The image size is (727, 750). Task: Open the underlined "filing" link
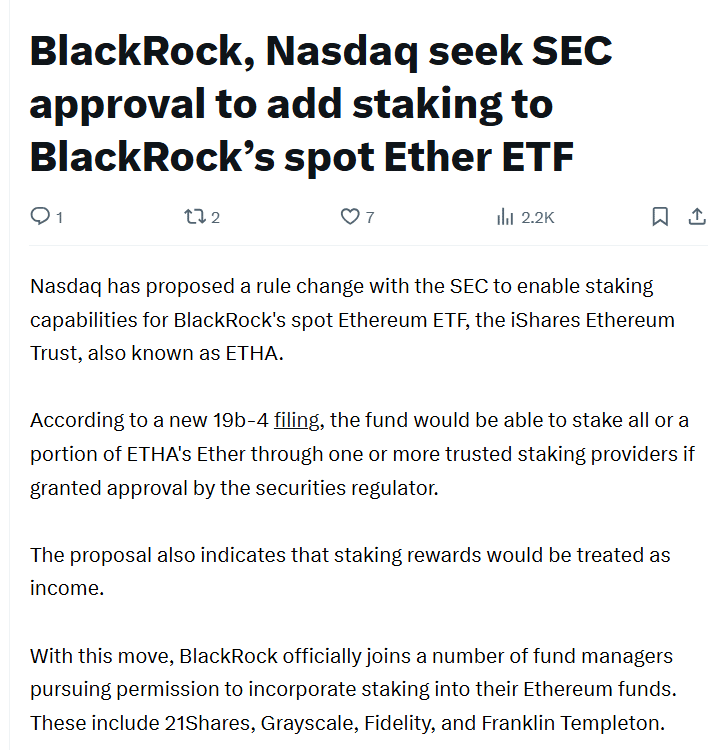(296, 420)
